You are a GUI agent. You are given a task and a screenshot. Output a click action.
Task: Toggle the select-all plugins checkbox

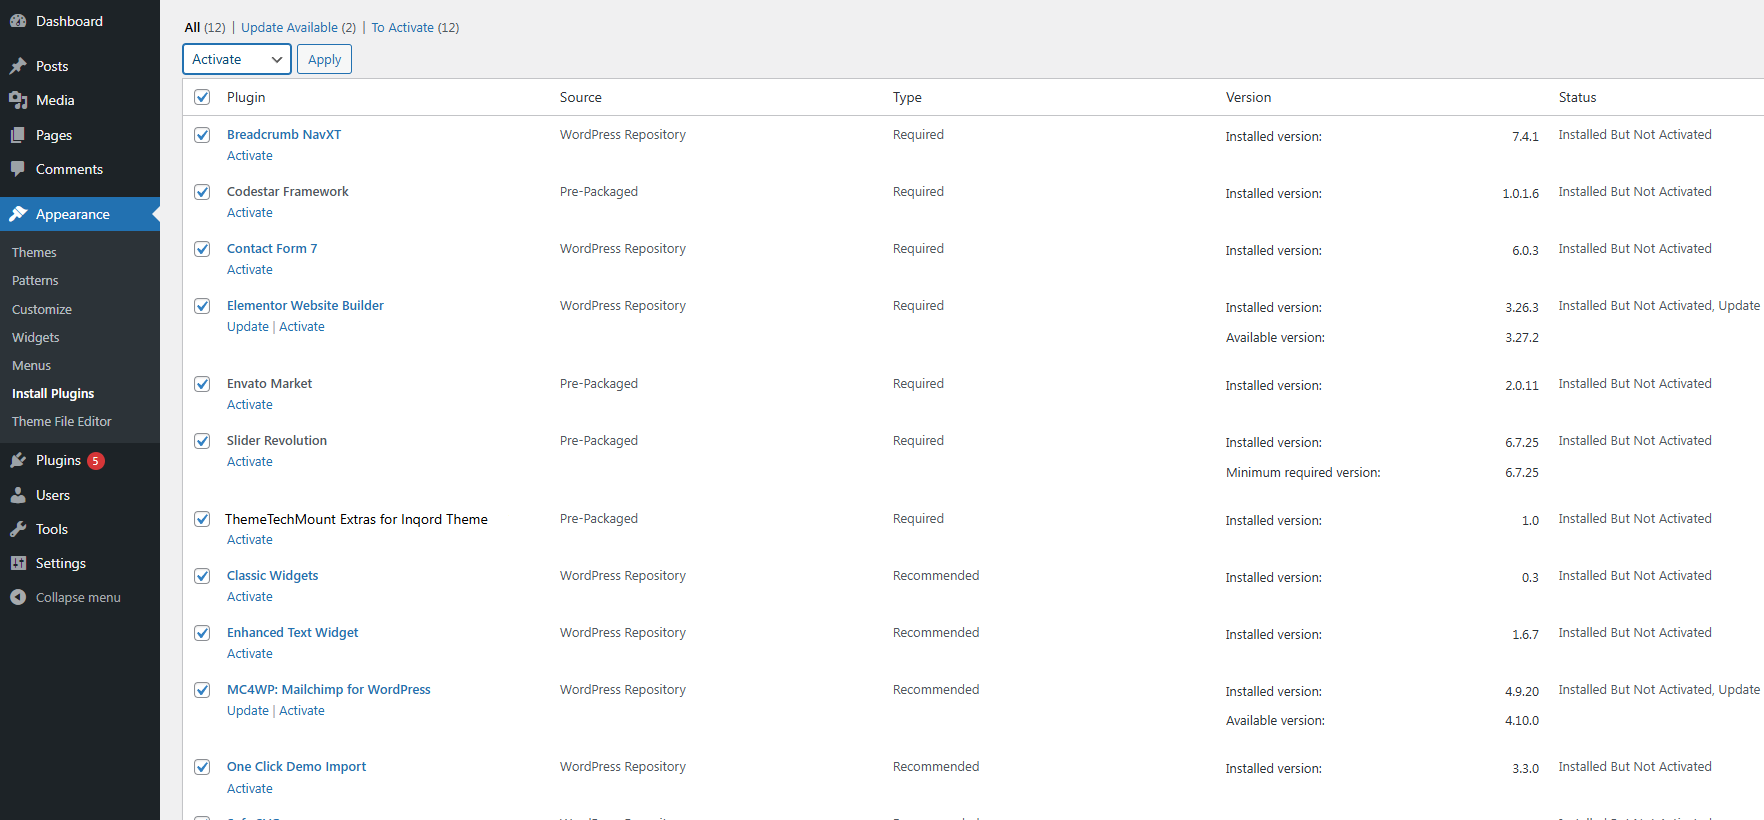(x=202, y=97)
